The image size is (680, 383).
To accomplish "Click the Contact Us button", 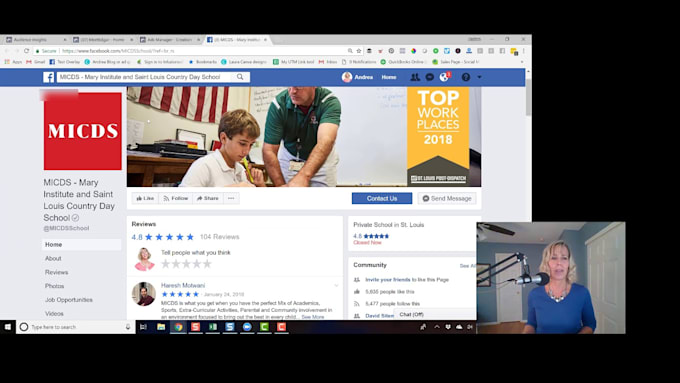I will pyautogui.click(x=382, y=198).
